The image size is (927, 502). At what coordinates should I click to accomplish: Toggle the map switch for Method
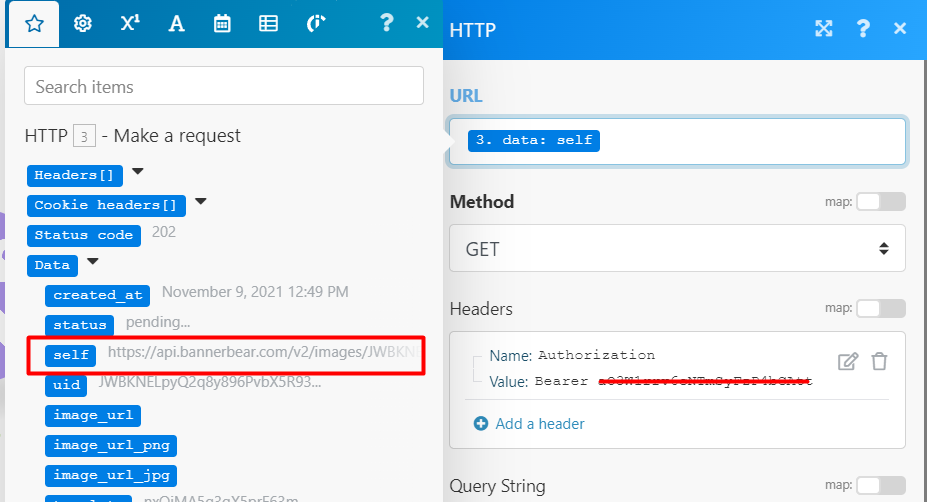pos(880,202)
